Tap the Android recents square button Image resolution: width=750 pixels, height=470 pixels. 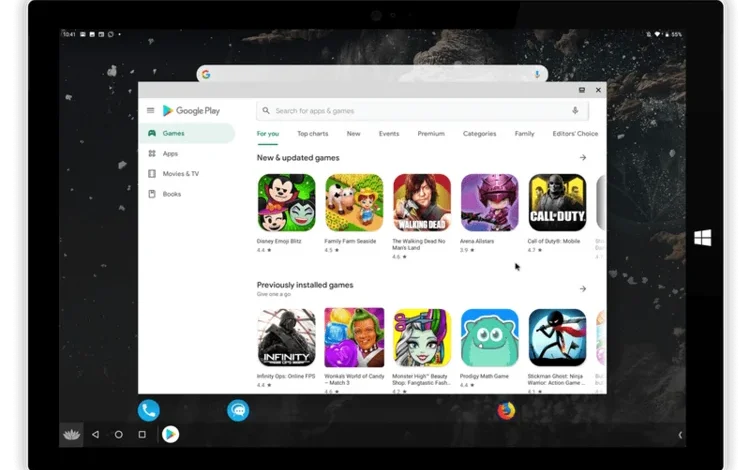coord(142,434)
